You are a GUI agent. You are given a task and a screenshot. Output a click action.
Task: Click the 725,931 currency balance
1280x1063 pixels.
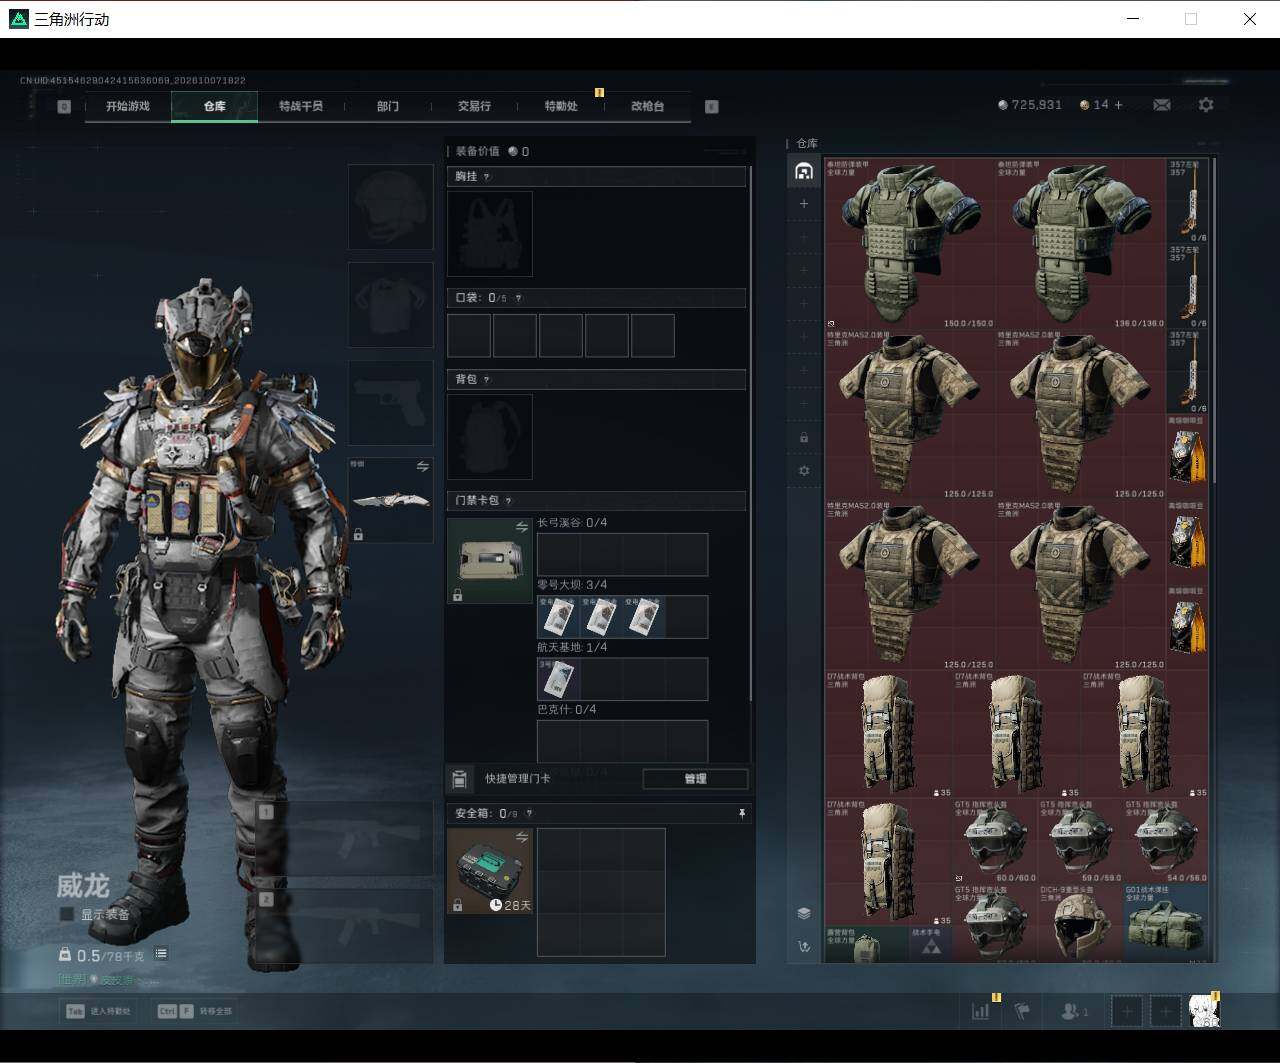pyautogui.click(x=1030, y=105)
